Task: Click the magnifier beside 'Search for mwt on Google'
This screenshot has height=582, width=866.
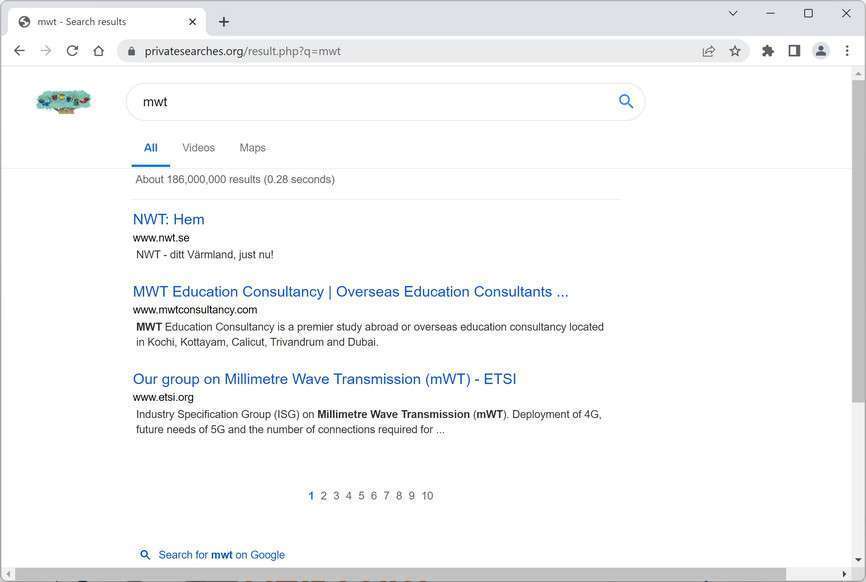Action: 145,554
